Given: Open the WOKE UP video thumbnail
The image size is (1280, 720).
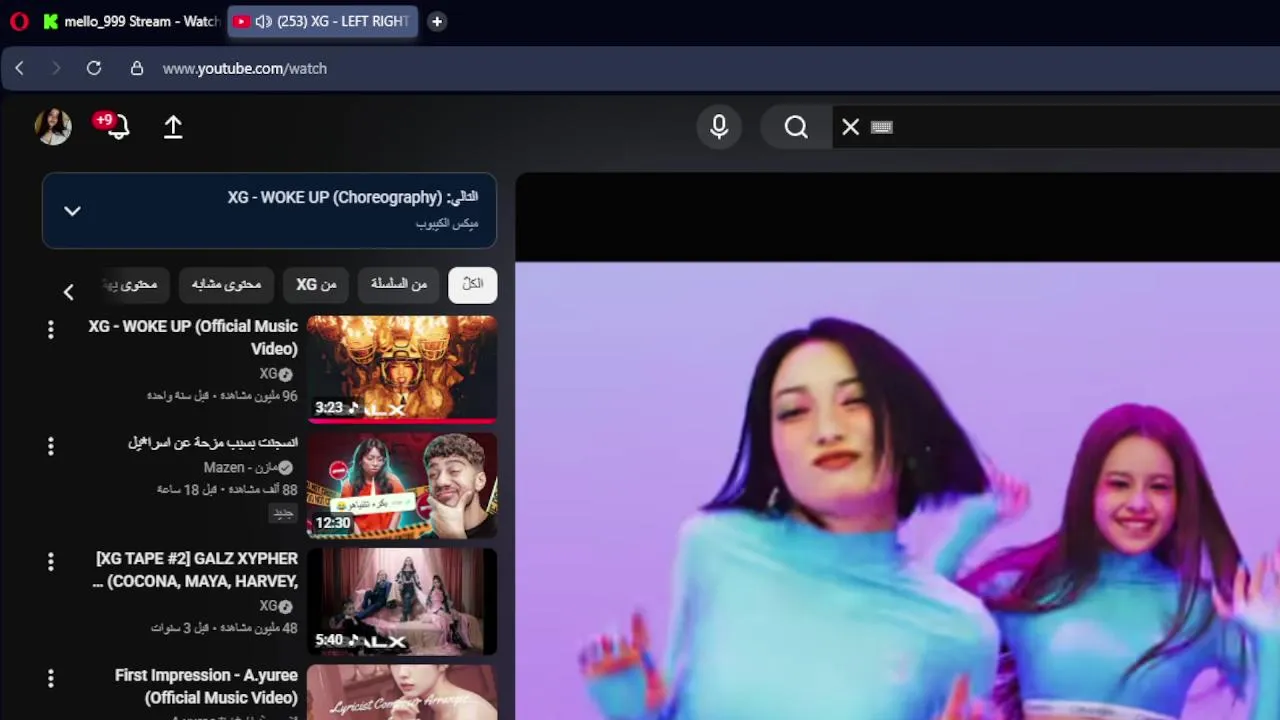Looking at the screenshot, I should 401,369.
